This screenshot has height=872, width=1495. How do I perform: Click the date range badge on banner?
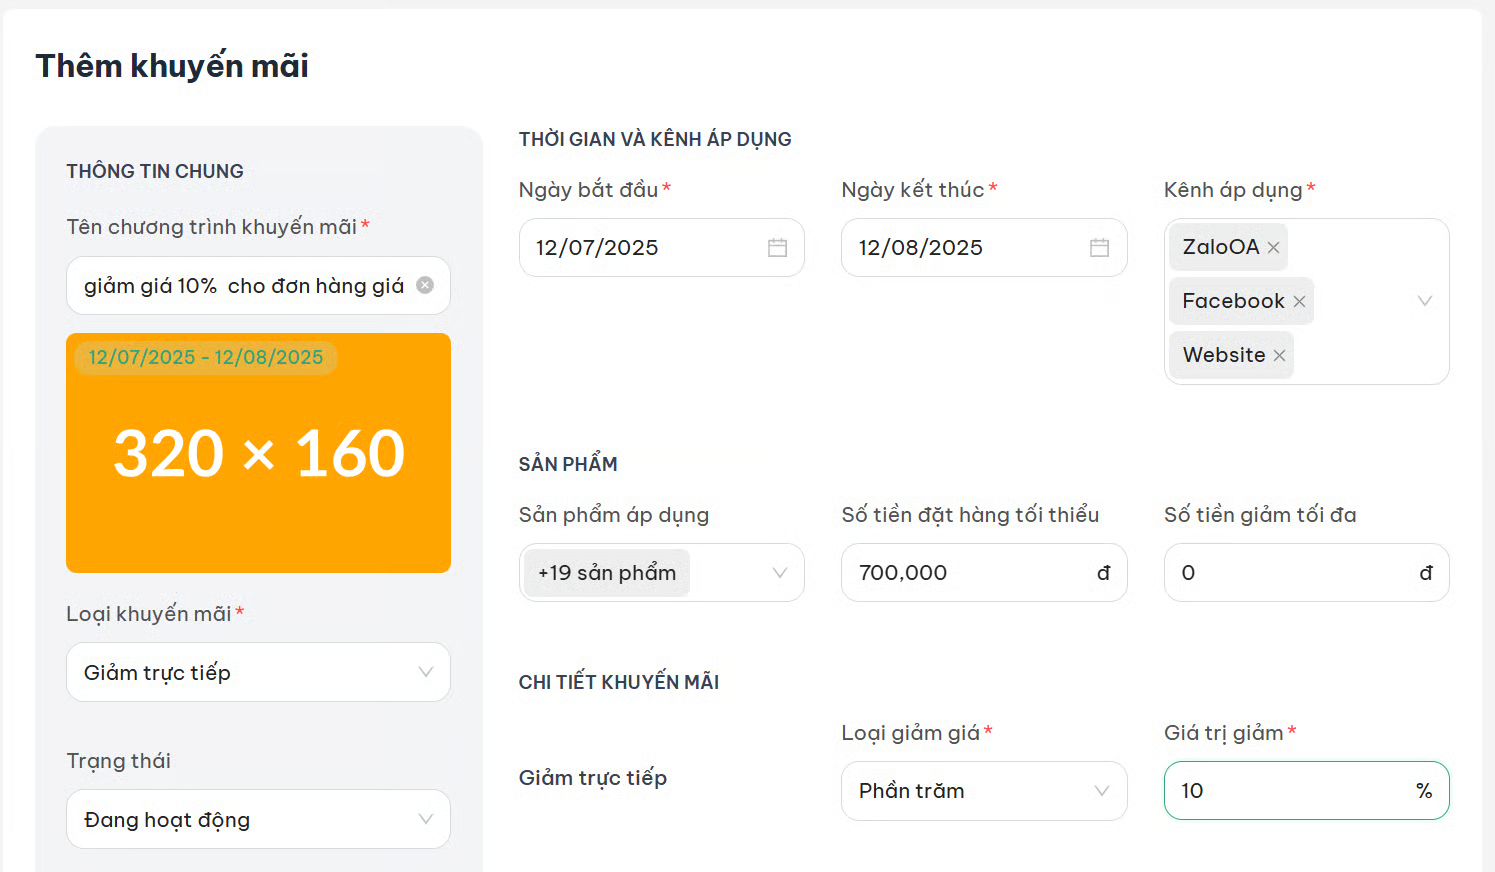(x=206, y=357)
